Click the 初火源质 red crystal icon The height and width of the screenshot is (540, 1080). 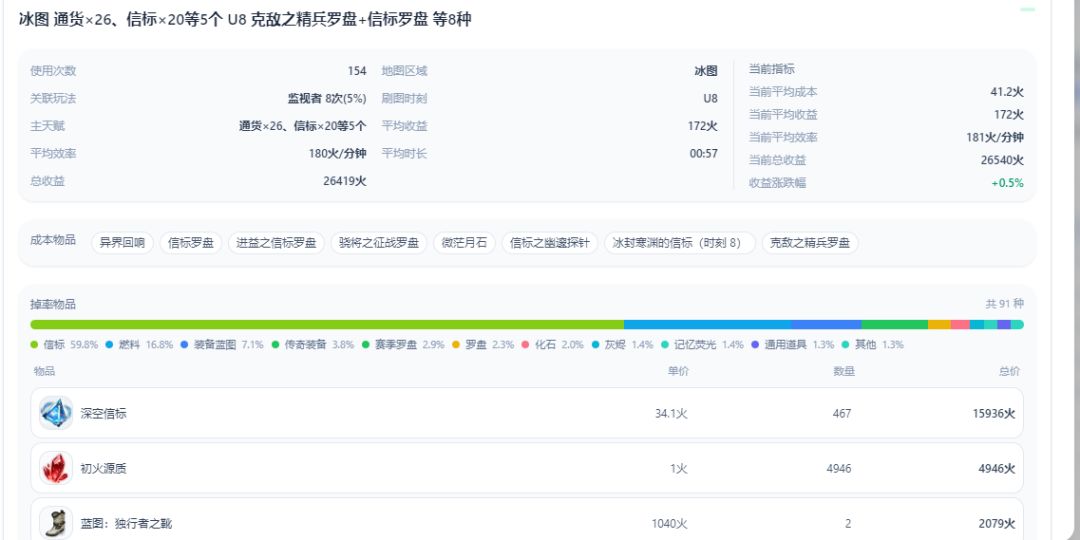coord(56,468)
